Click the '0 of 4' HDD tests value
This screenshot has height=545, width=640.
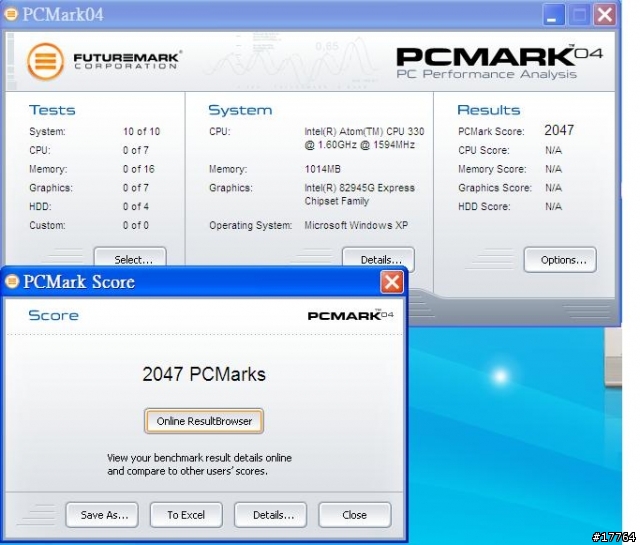[136, 207]
